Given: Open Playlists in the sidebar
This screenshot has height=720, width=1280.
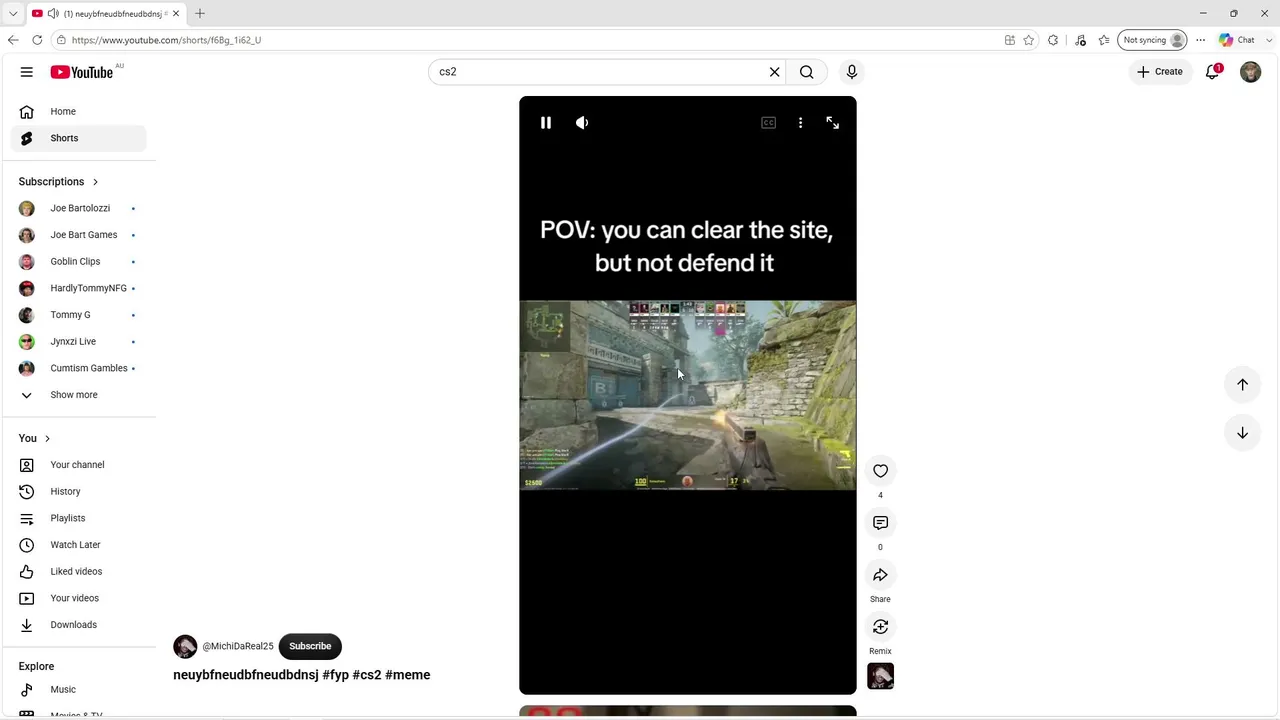Looking at the screenshot, I should point(78,518).
